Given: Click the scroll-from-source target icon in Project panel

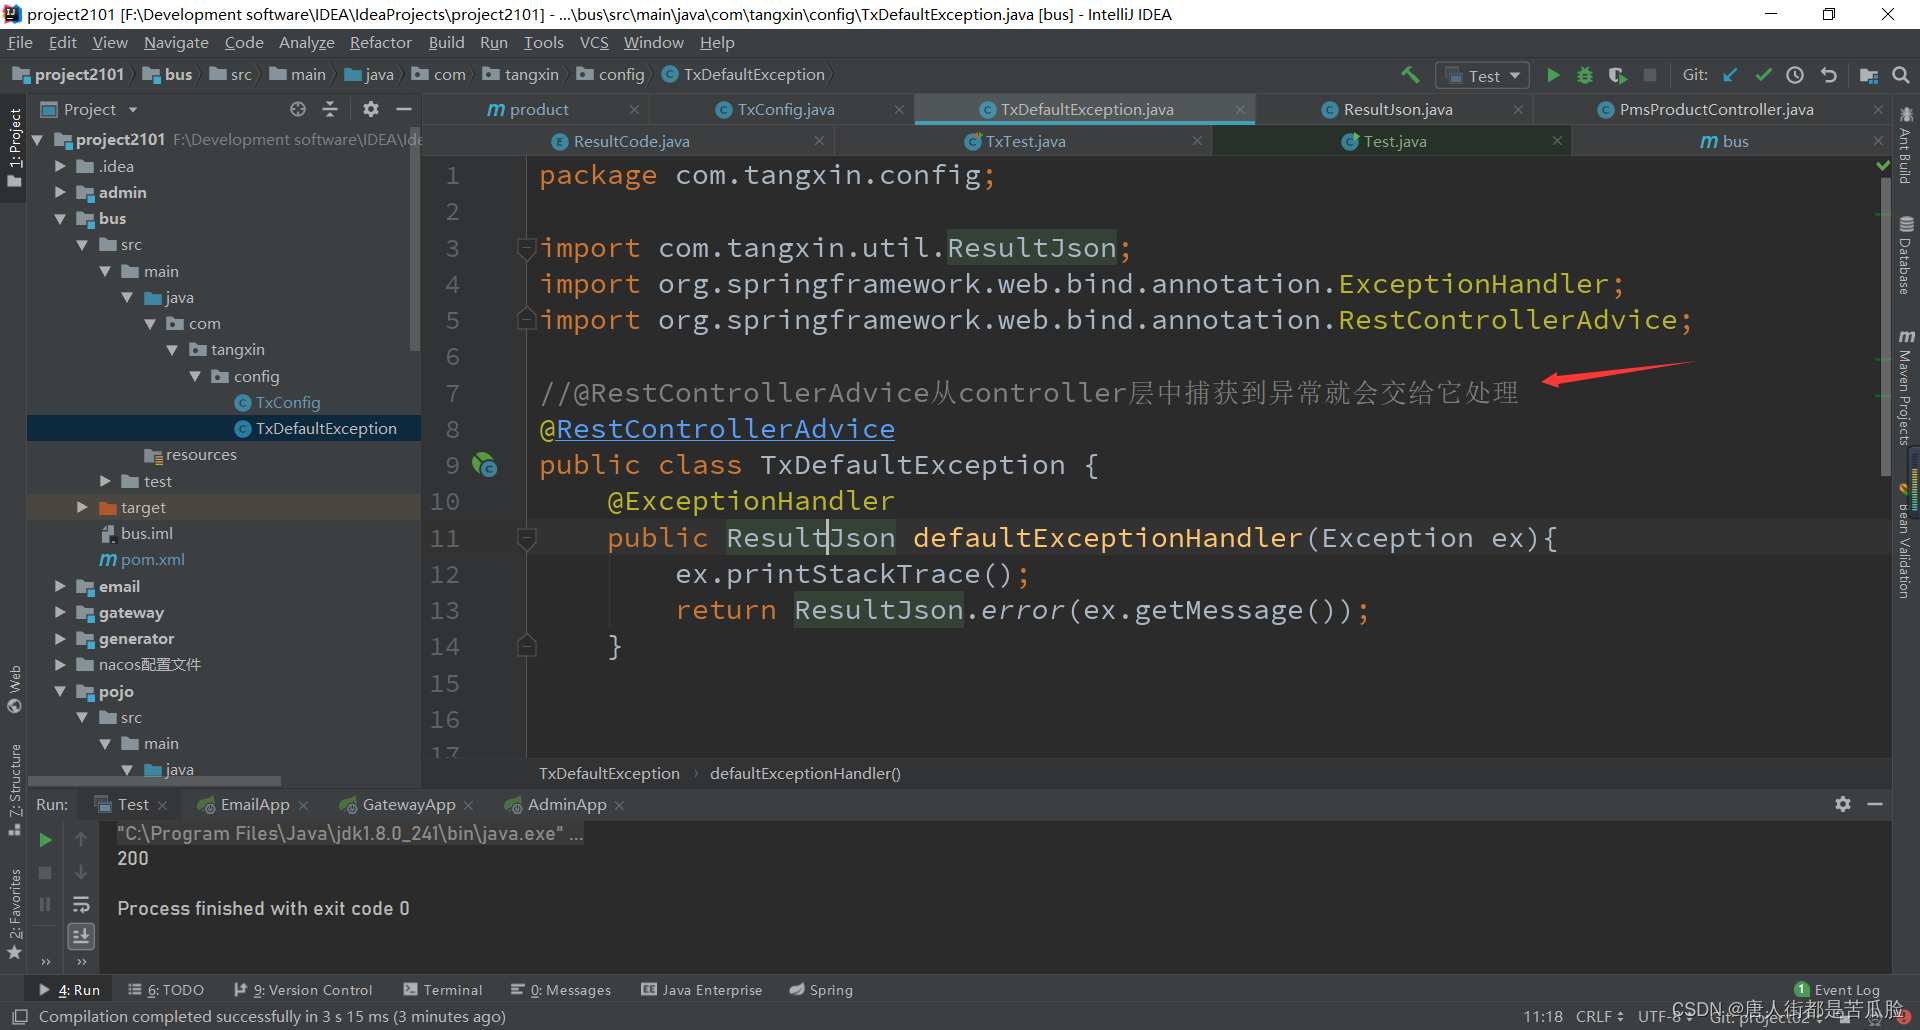Looking at the screenshot, I should pyautogui.click(x=298, y=109).
